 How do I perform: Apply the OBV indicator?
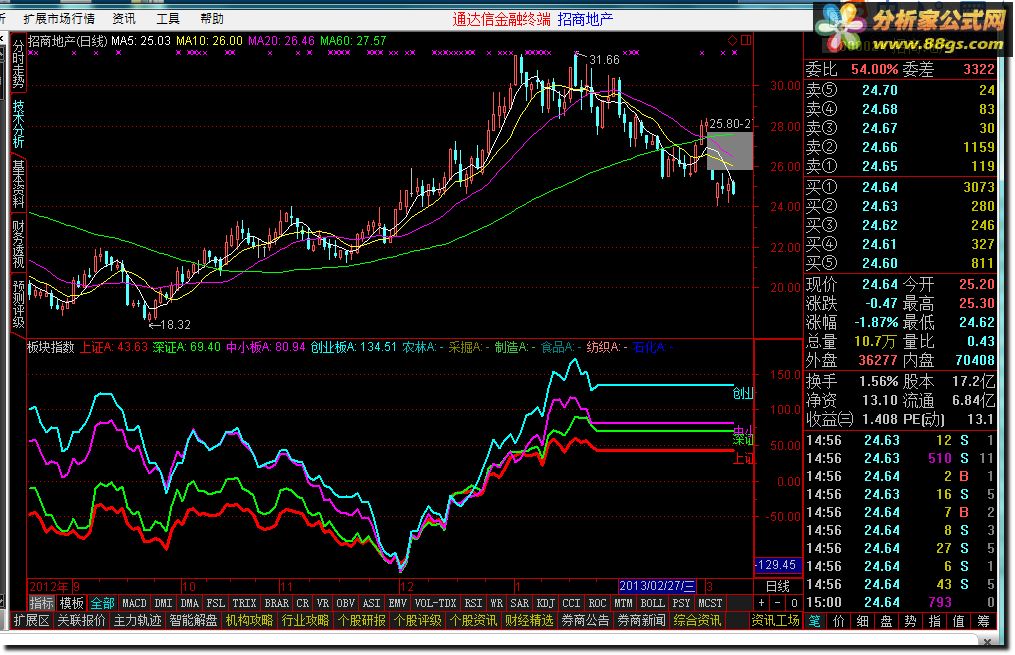(x=346, y=603)
